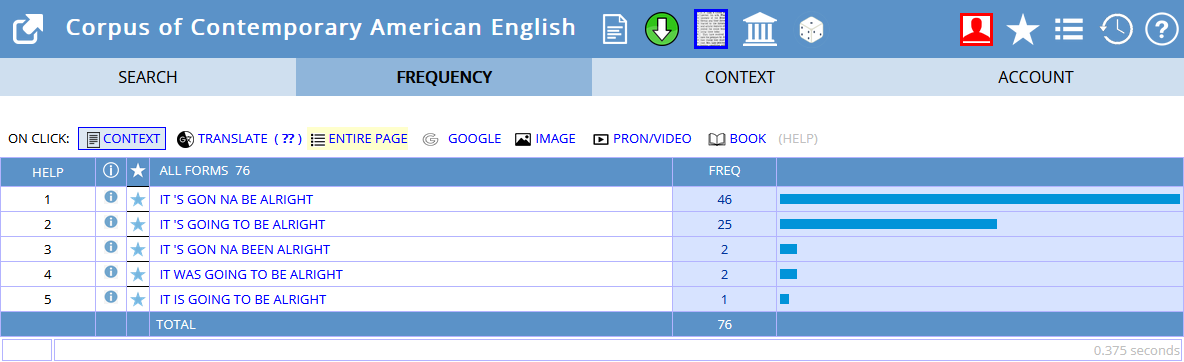
Task: Click frequency value 46
Action: click(724, 200)
